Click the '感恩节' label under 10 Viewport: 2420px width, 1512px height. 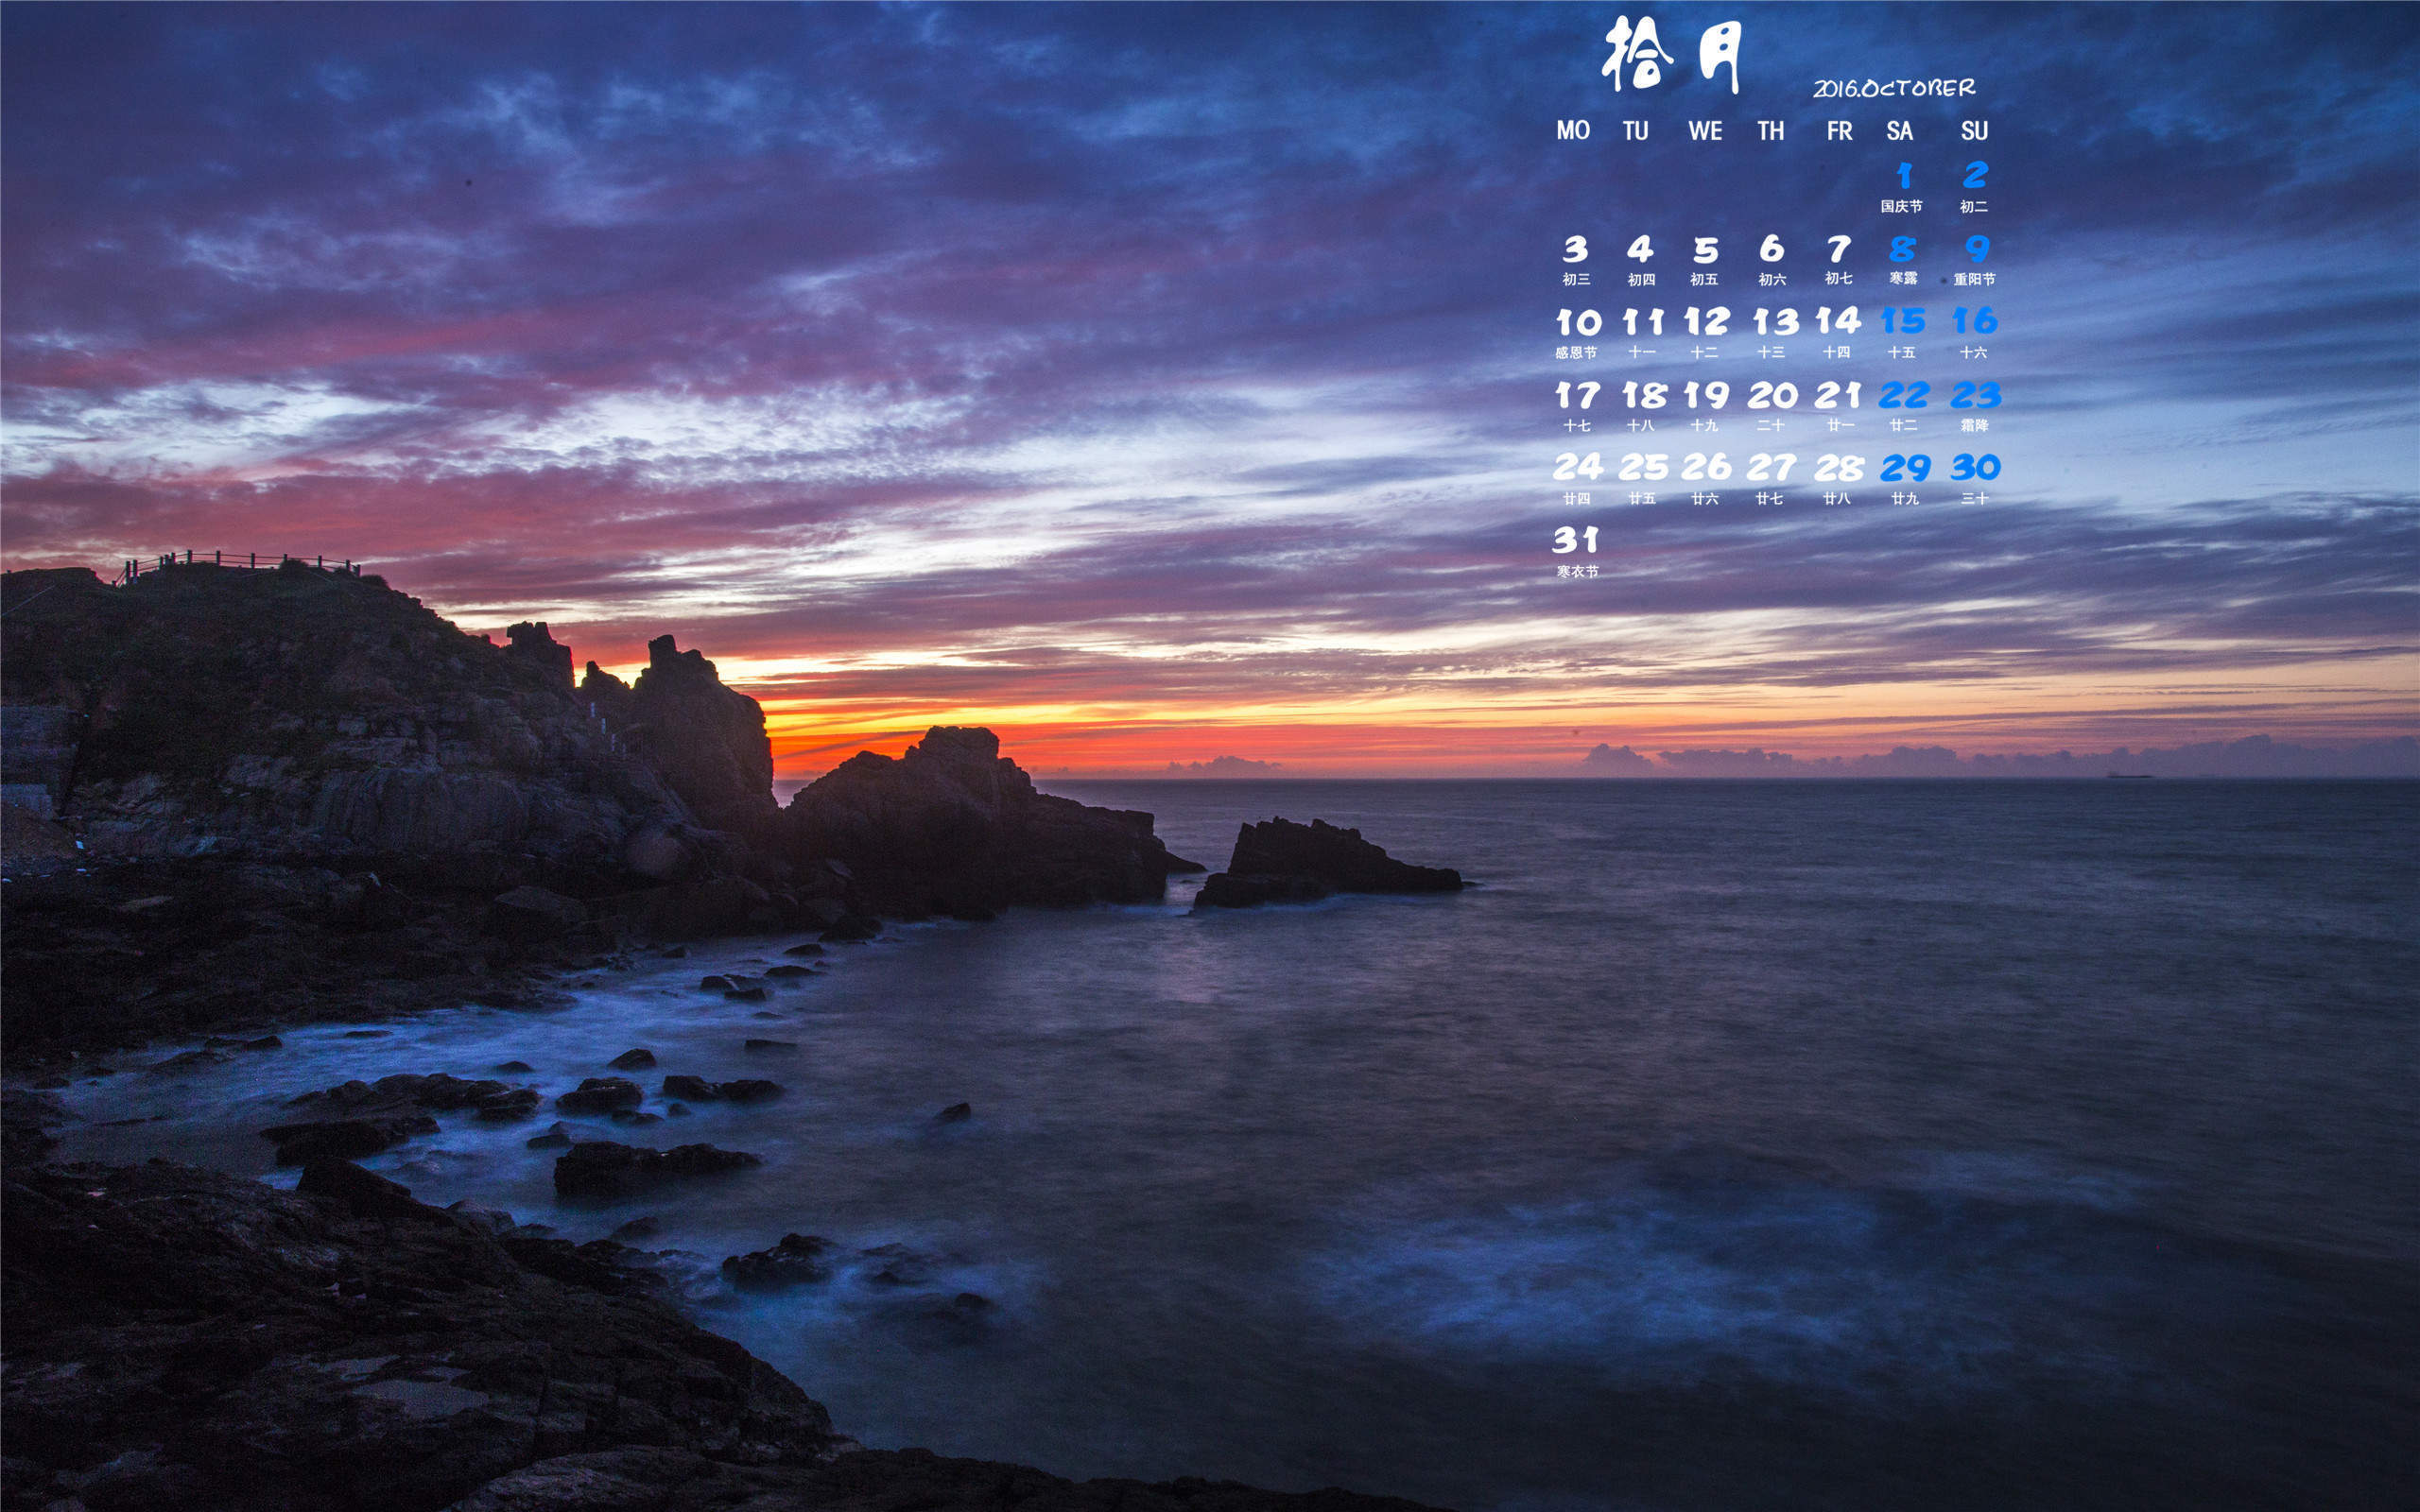(1576, 352)
